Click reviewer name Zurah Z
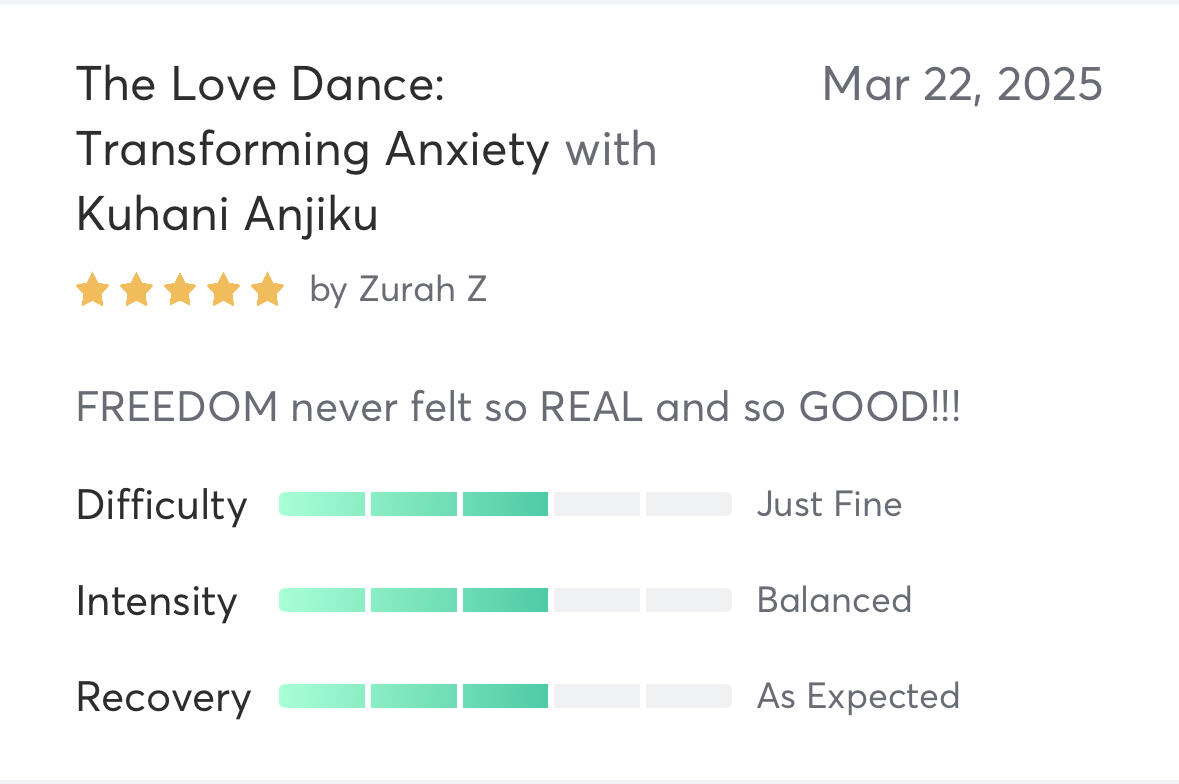1179x784 pixels. [x=423, y=291]
